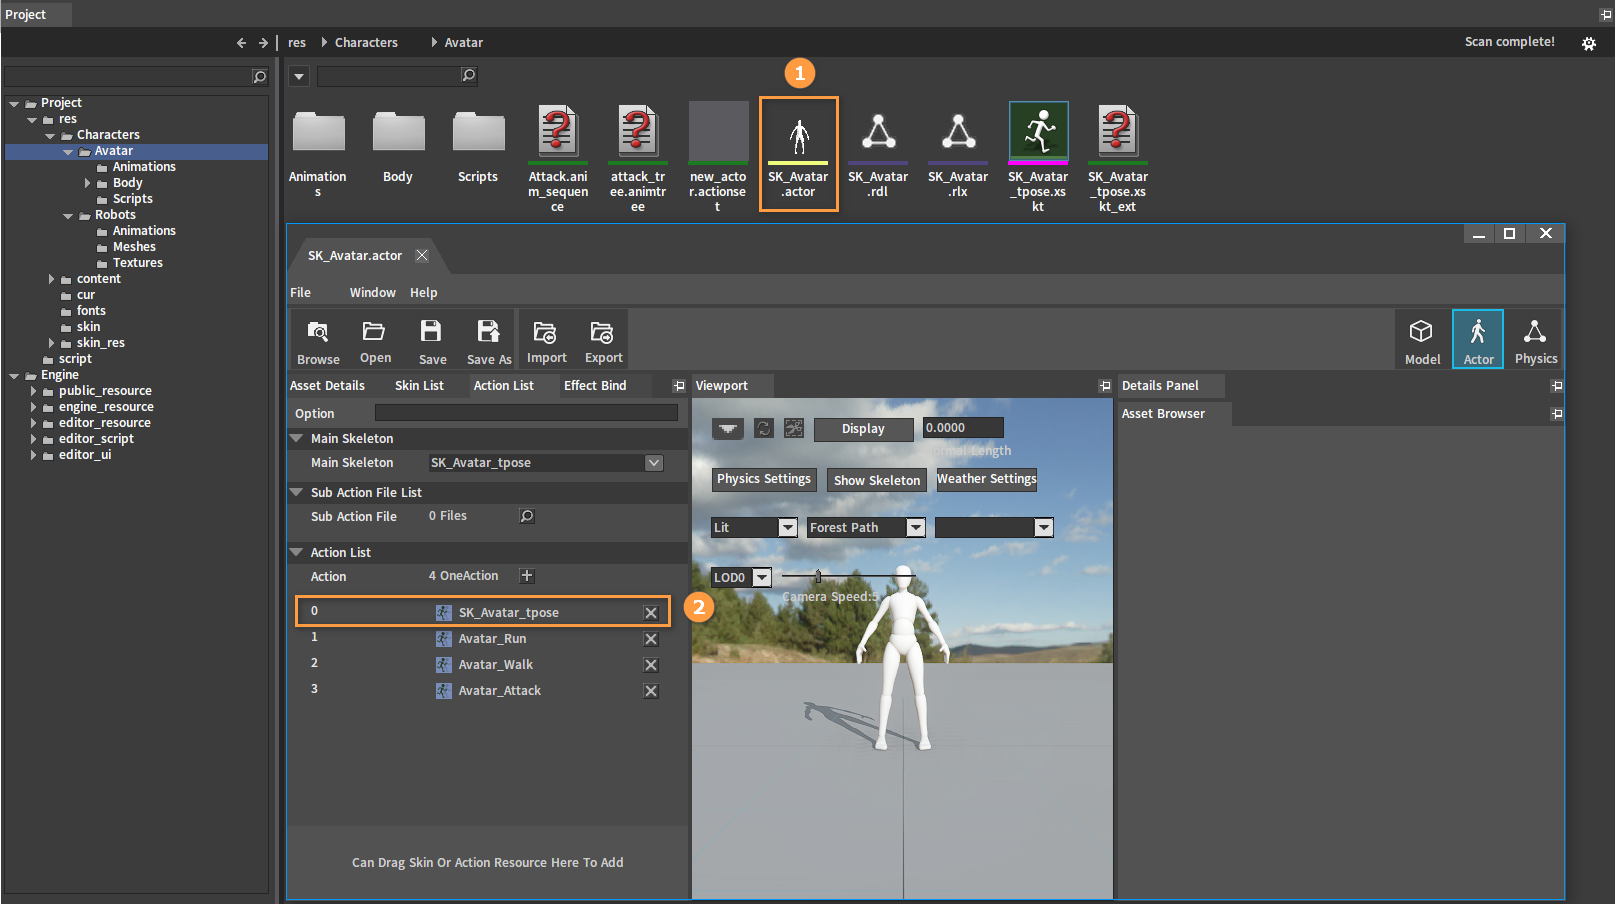This screenshot has height=904, width=1615.
Task: Go back in project navigation
Action: click(241, 43)
